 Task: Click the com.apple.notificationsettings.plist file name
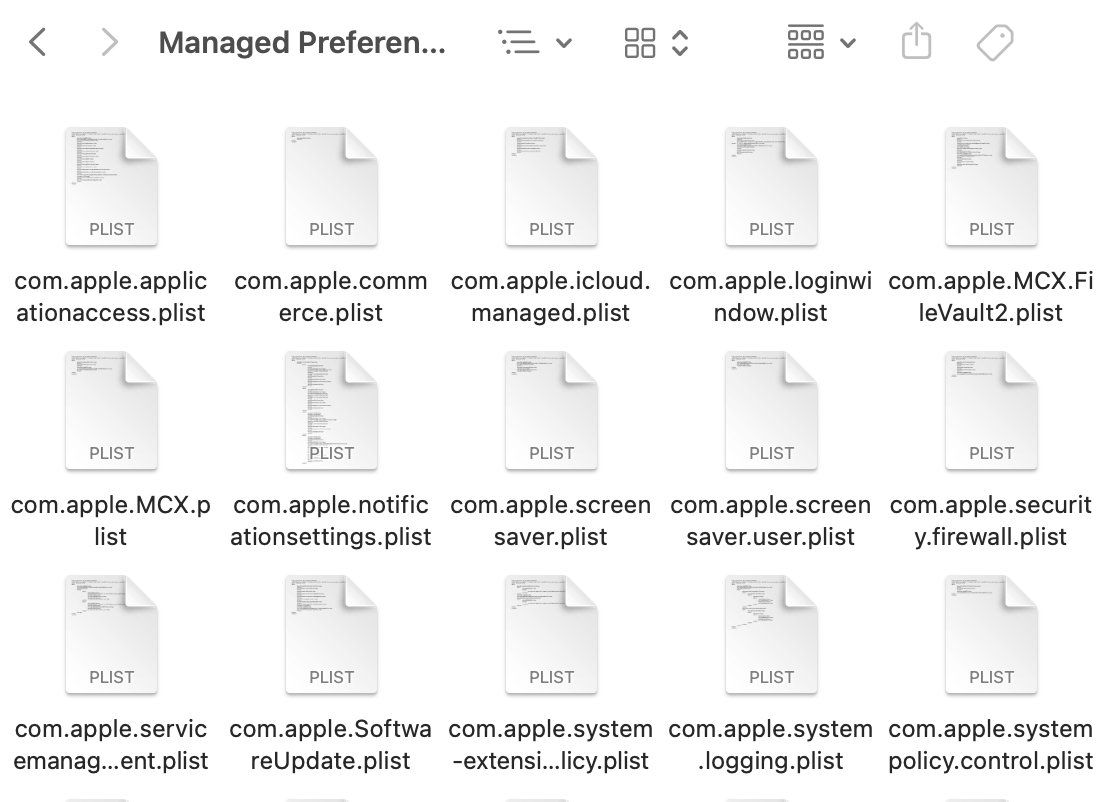click(331, 520)
